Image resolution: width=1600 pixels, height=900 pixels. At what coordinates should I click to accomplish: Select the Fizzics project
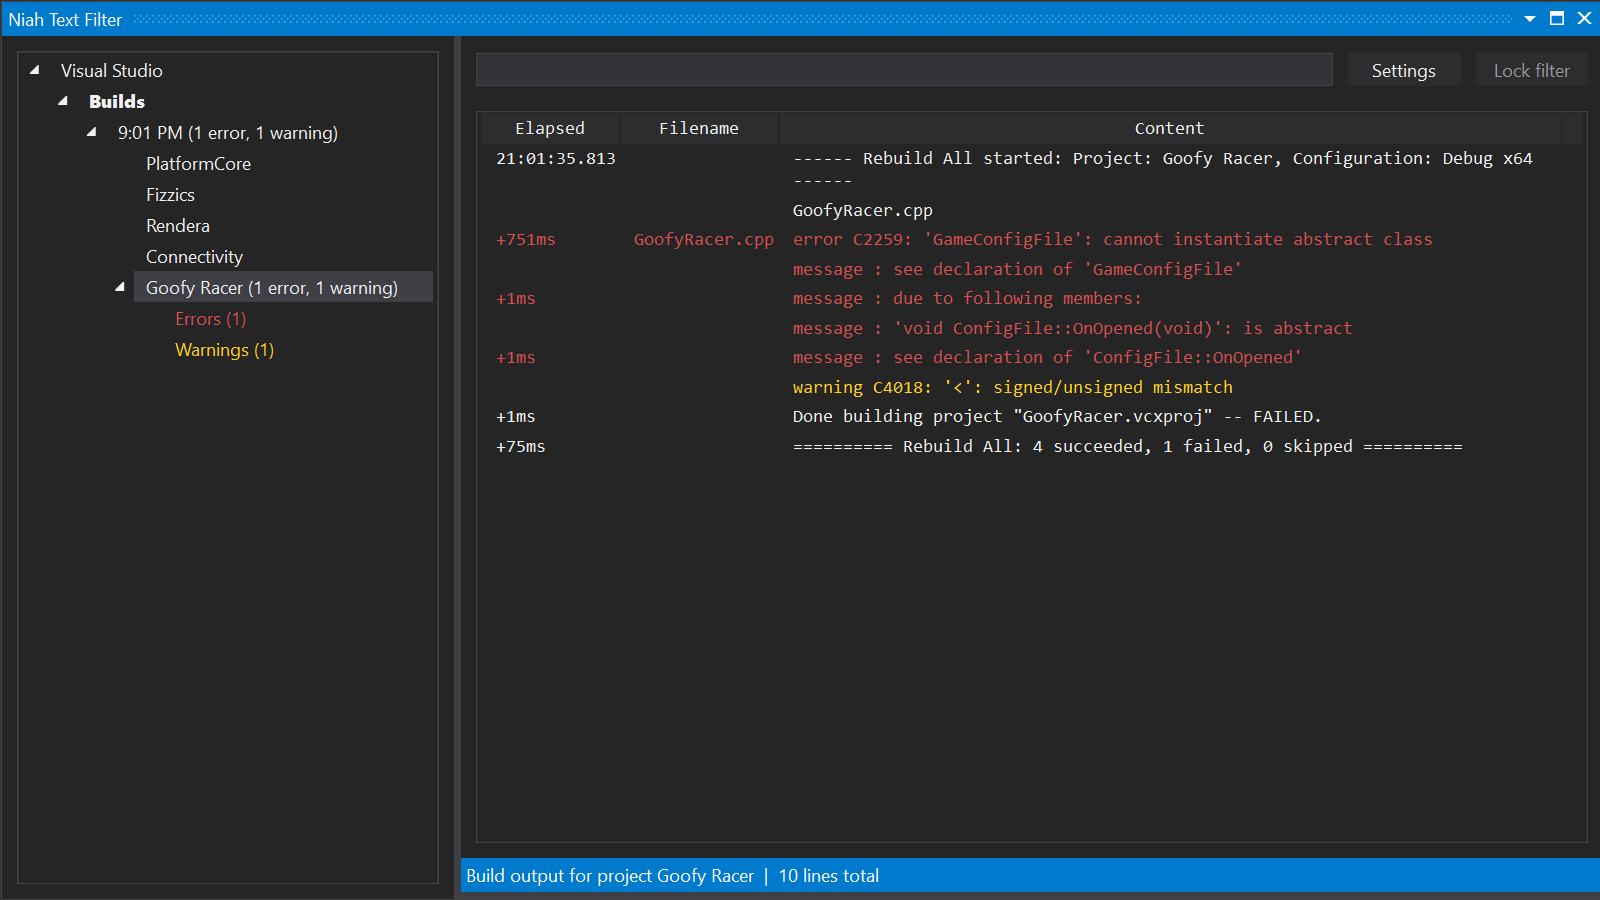(170, 194)
